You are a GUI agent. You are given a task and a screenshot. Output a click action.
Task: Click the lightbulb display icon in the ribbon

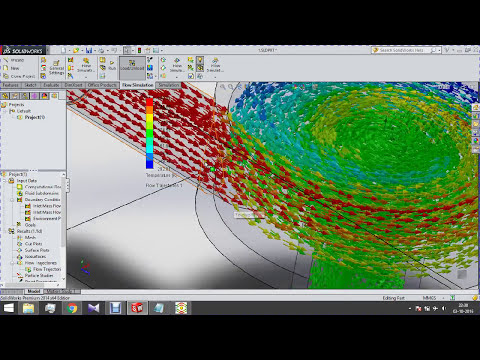click(200, 60)
